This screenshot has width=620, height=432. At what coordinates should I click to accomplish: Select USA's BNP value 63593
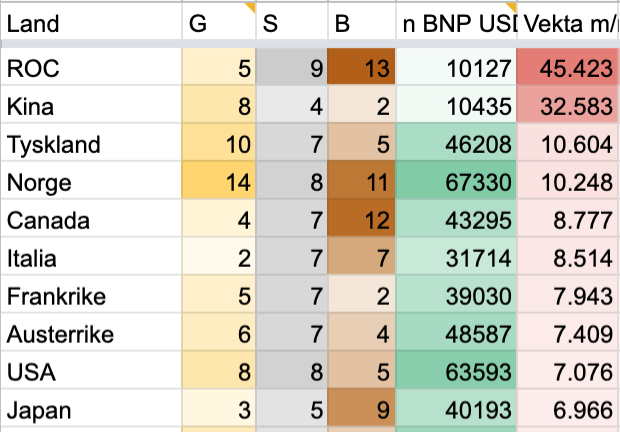click(x=456, y=373)
